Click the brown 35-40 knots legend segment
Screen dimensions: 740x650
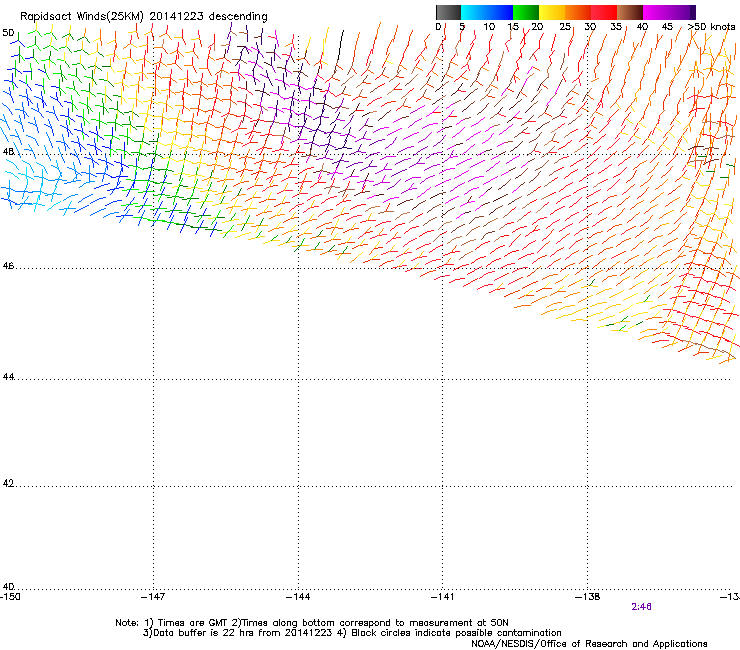click(x=630, y=12)
